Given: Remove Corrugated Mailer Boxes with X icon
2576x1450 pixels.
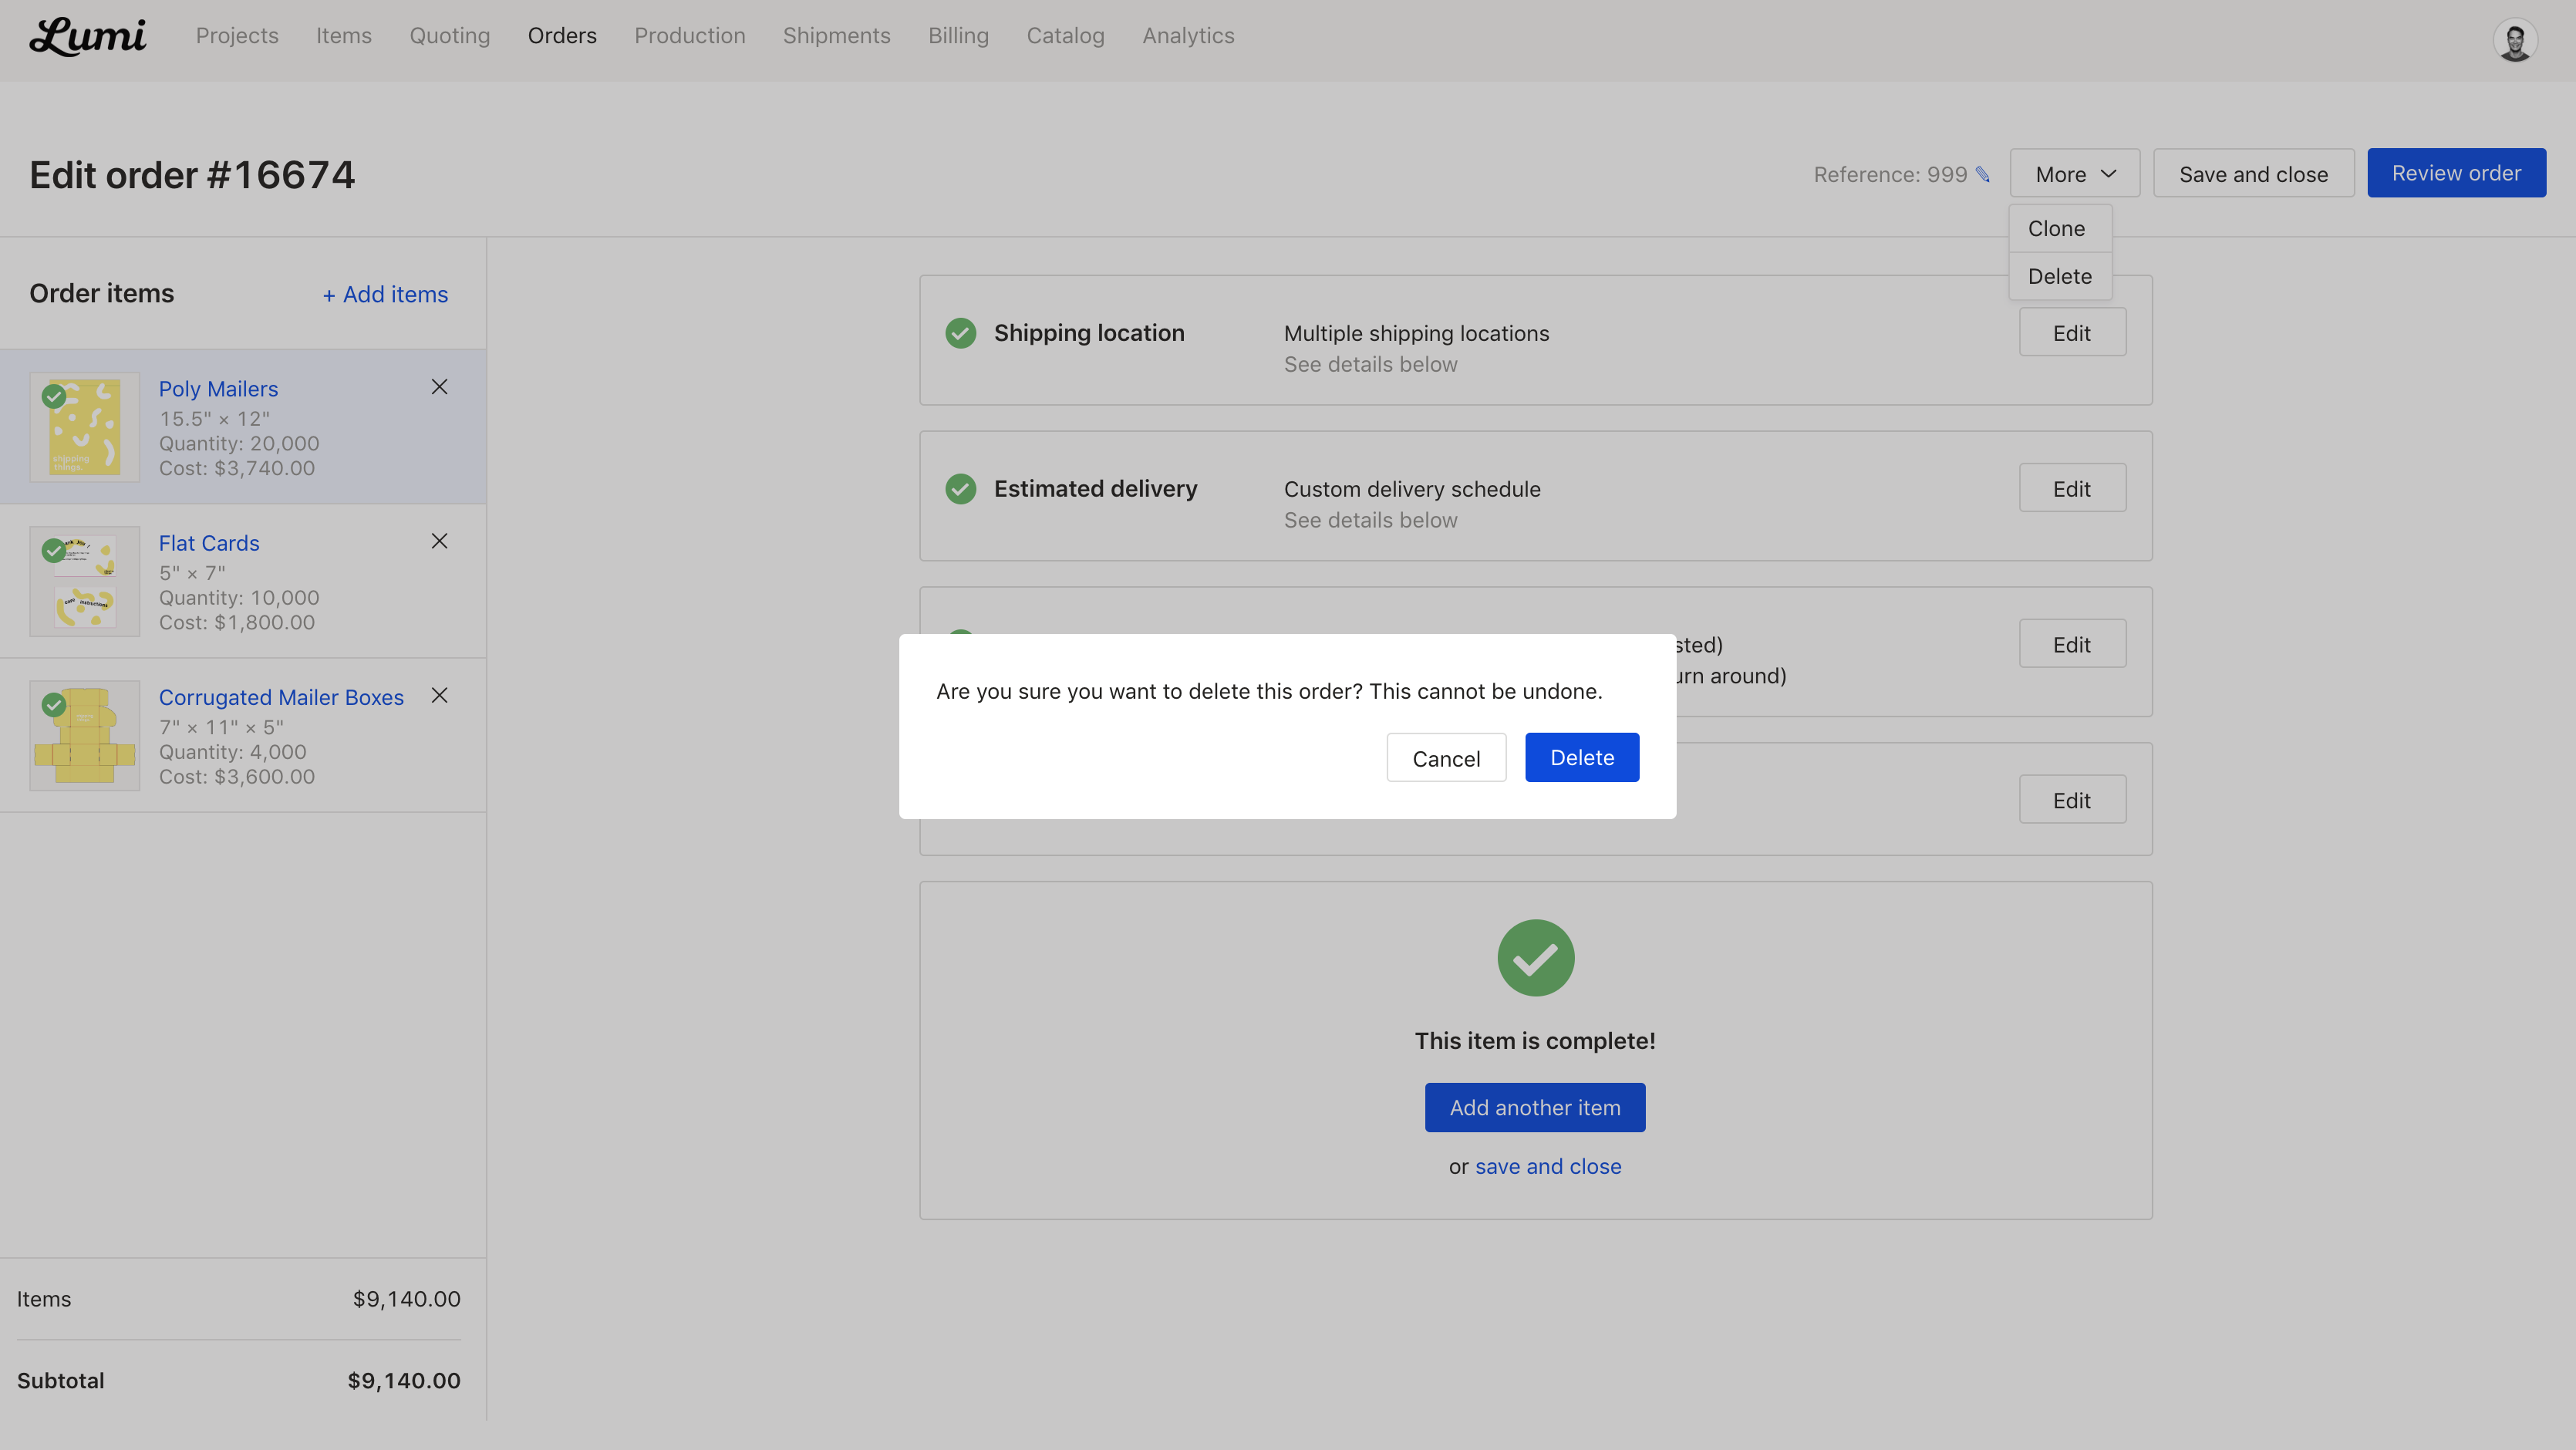Looking at the screenshot, I should click(x=439, y=695).
